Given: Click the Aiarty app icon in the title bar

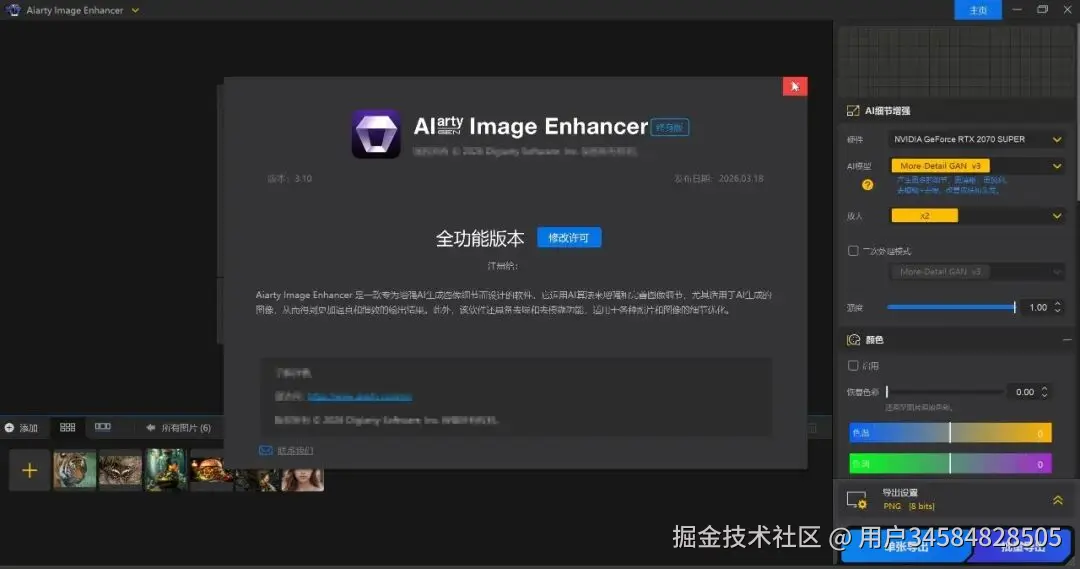Looking at the screenshot, I should 13,10.
